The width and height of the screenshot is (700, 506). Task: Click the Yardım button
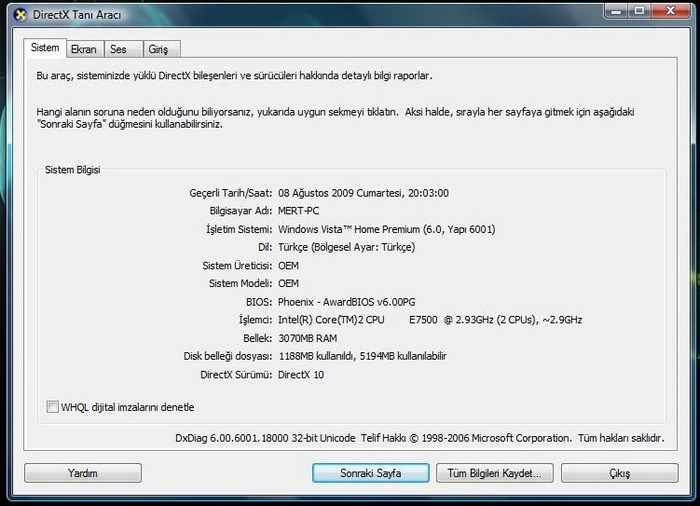(83, 473)
